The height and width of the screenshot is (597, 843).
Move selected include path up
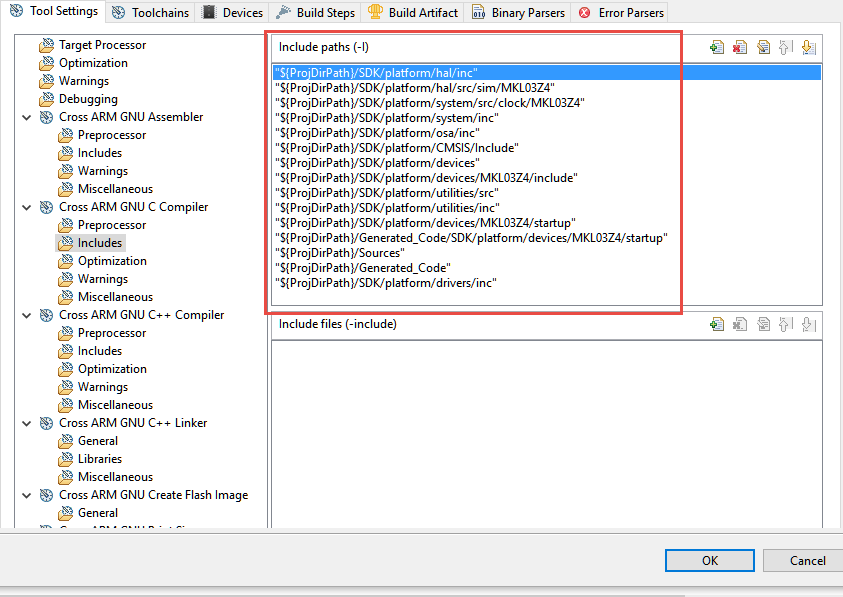tap(785, 47)
